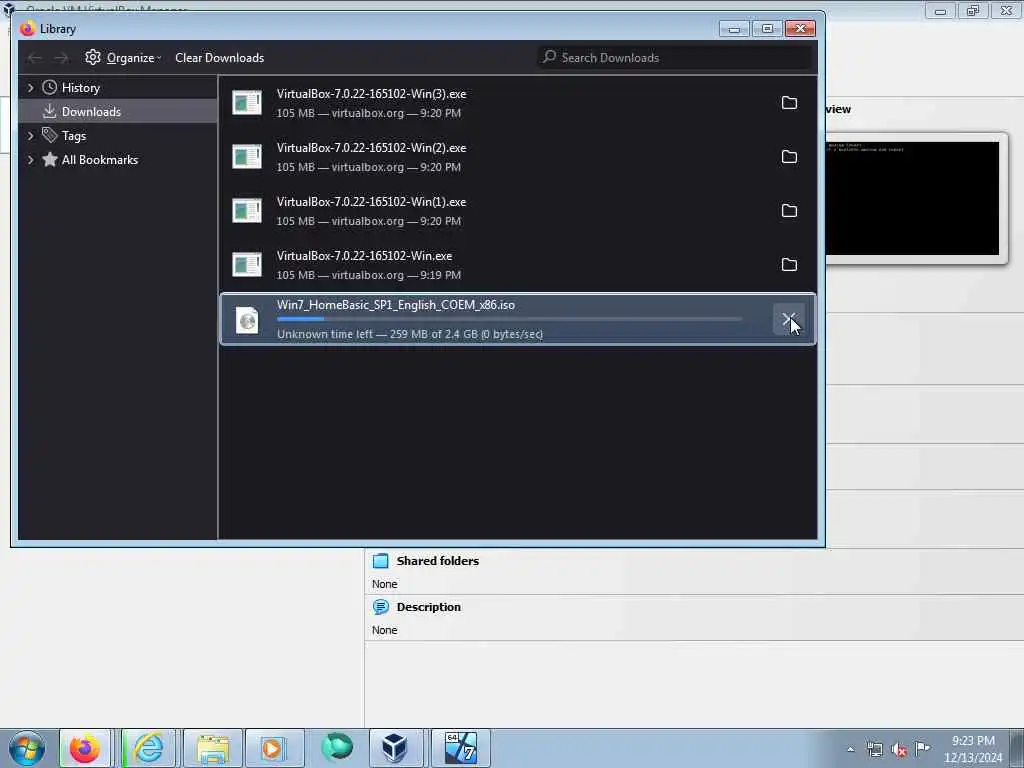Click the muted volume tray icon
1024x768 pixels.
coord(899,750)
